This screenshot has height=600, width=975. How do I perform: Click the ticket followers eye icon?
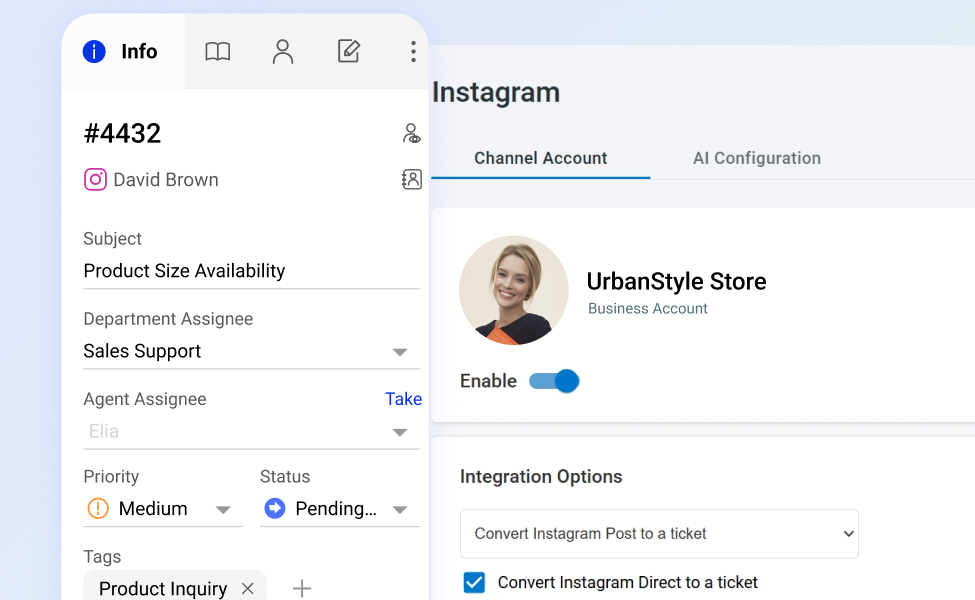[411, 133]
